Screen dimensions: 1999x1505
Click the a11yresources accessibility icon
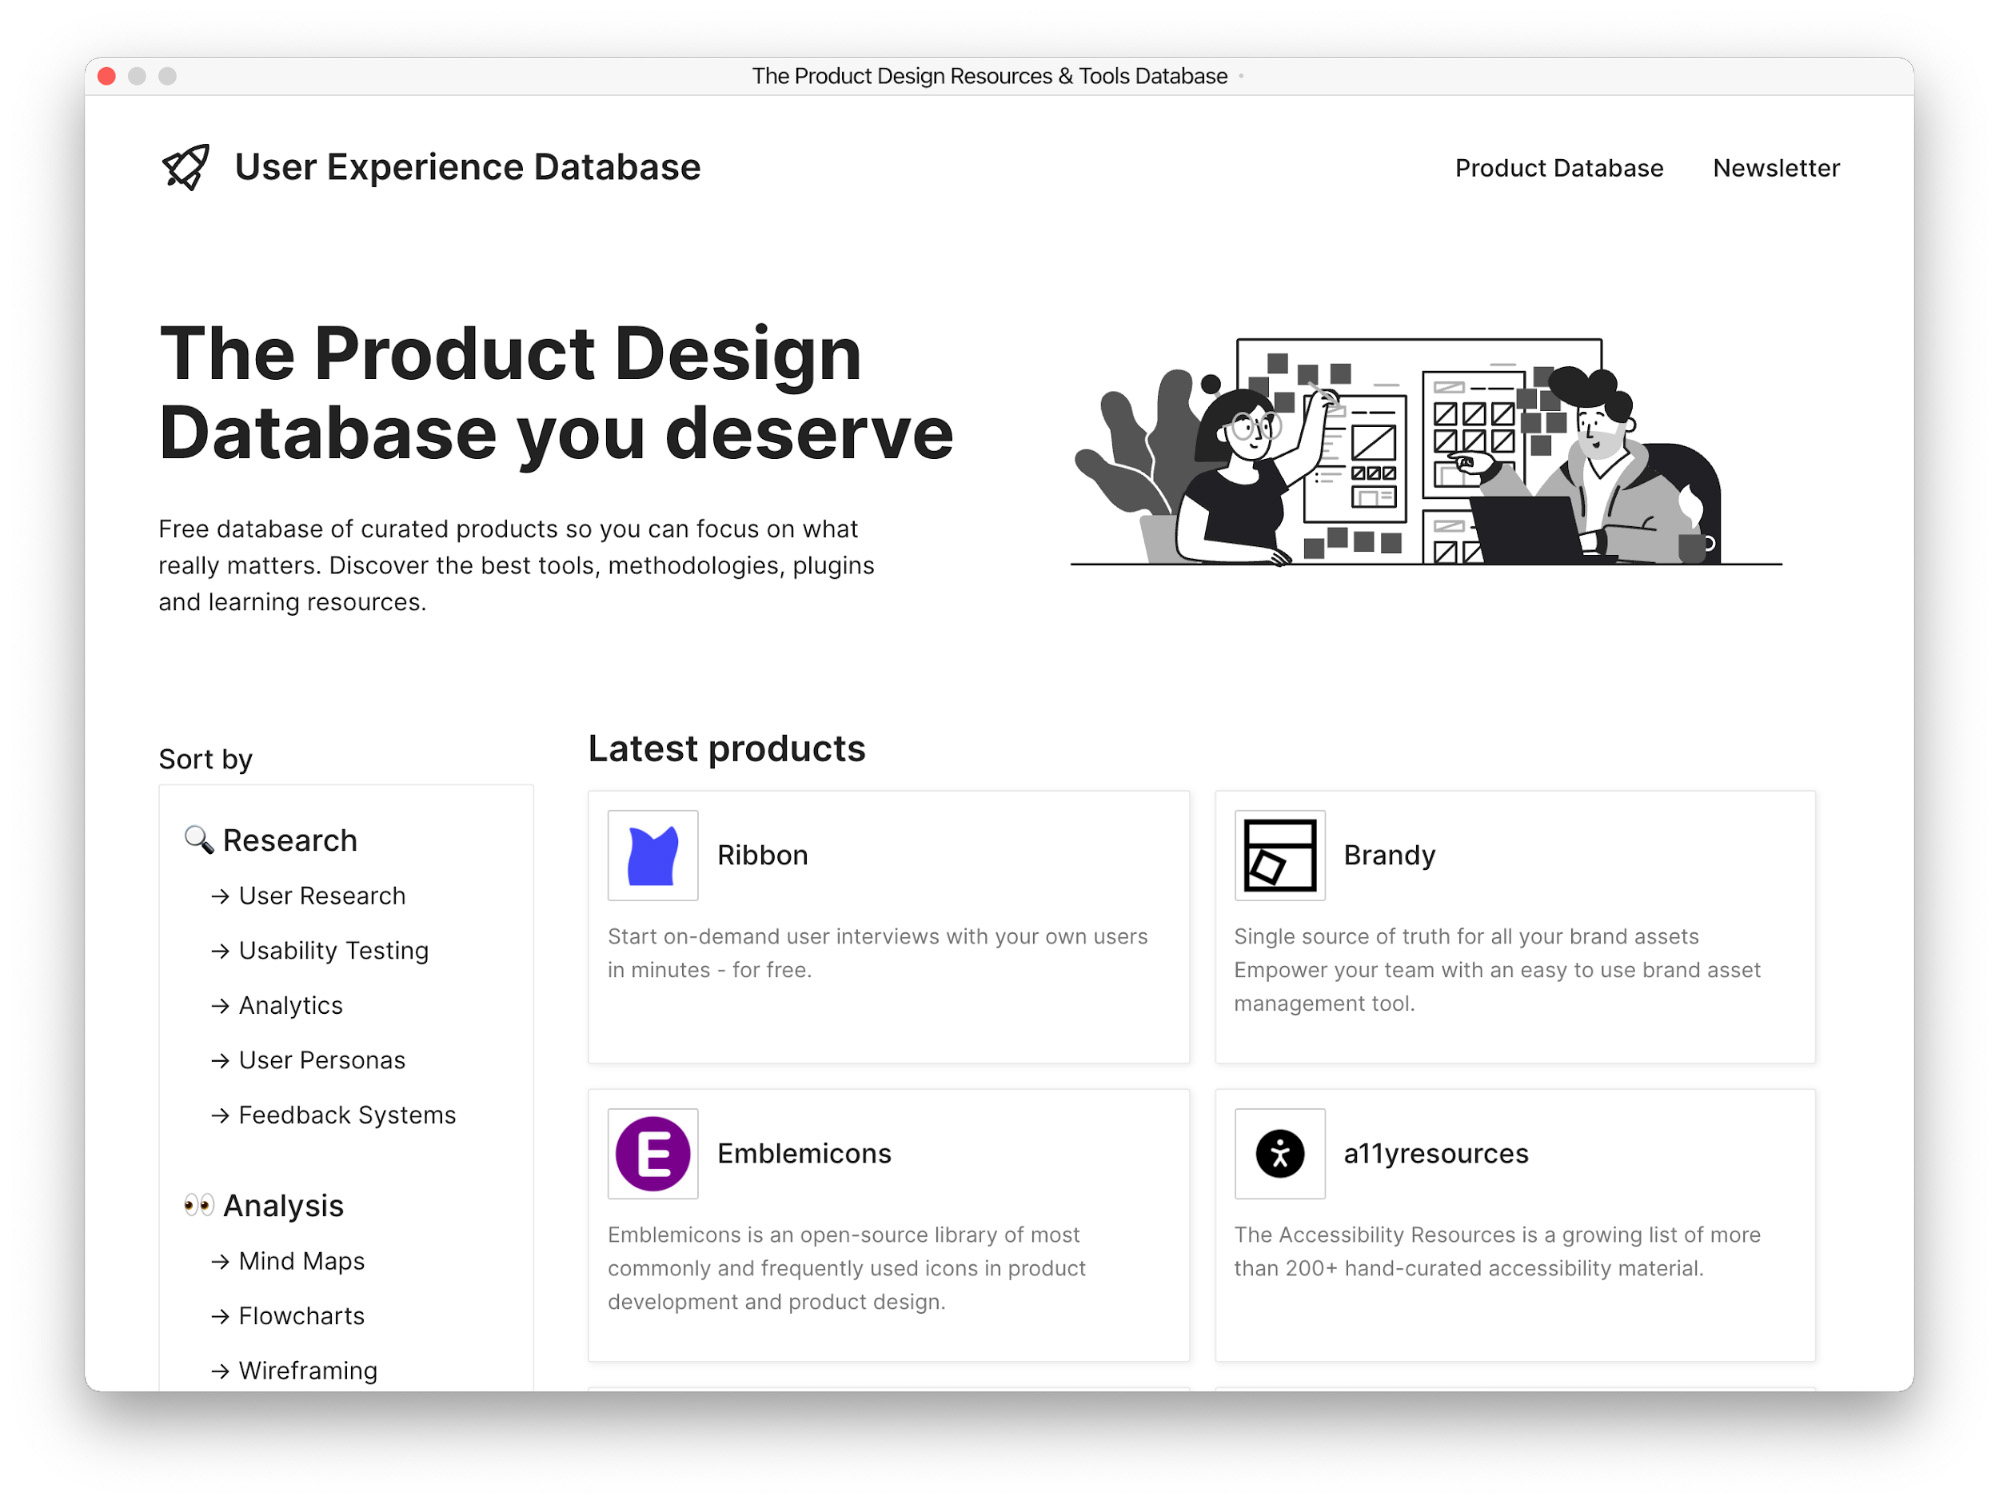click(1280, 1153)
